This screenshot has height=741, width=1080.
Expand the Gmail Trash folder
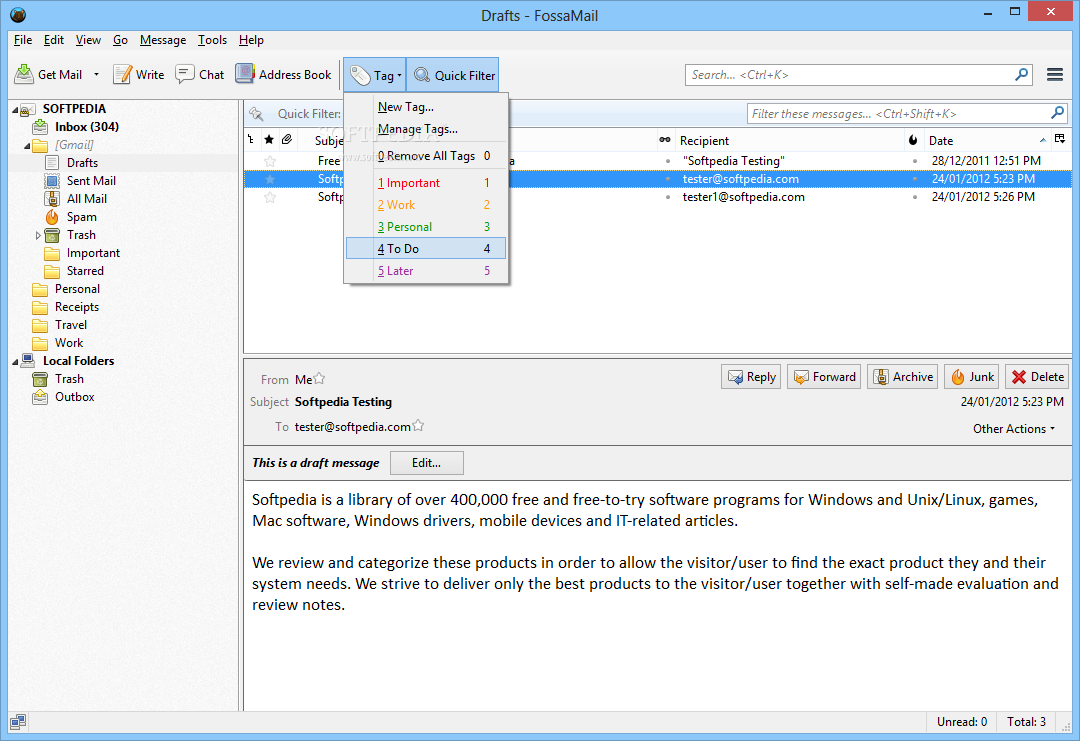38,236
